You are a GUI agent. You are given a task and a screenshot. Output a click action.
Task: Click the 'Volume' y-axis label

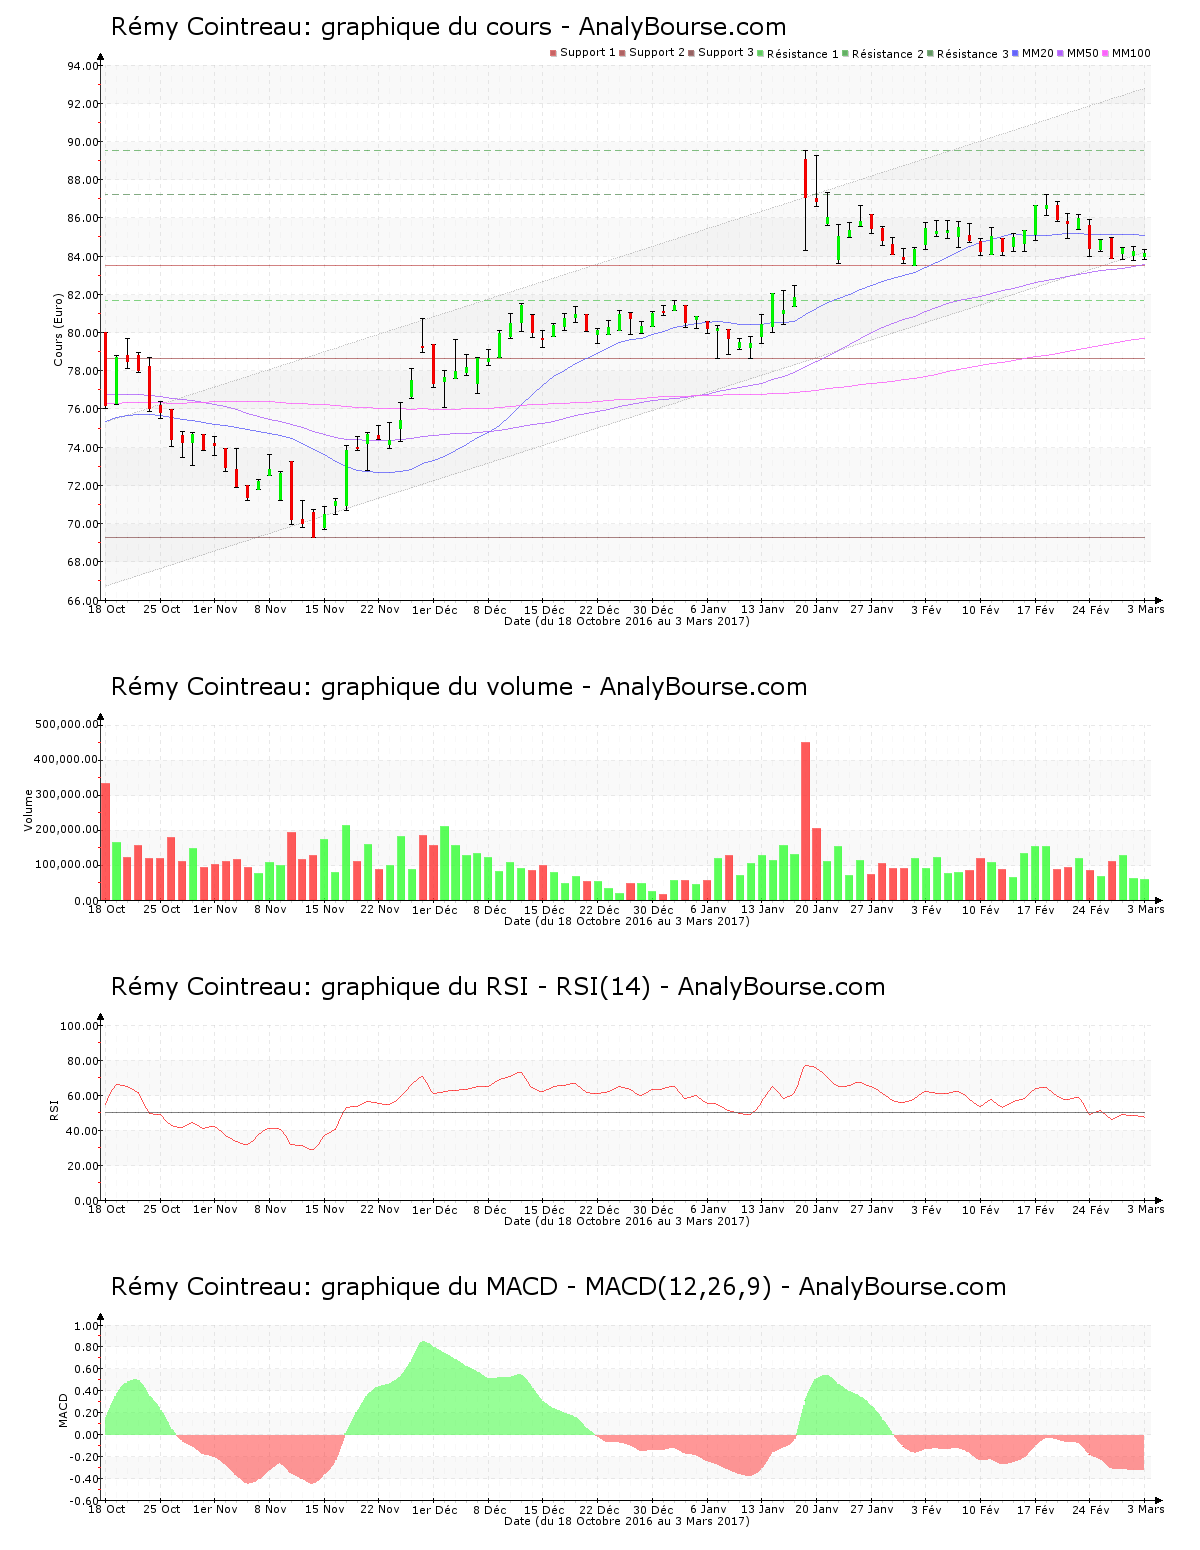(28, 810)
